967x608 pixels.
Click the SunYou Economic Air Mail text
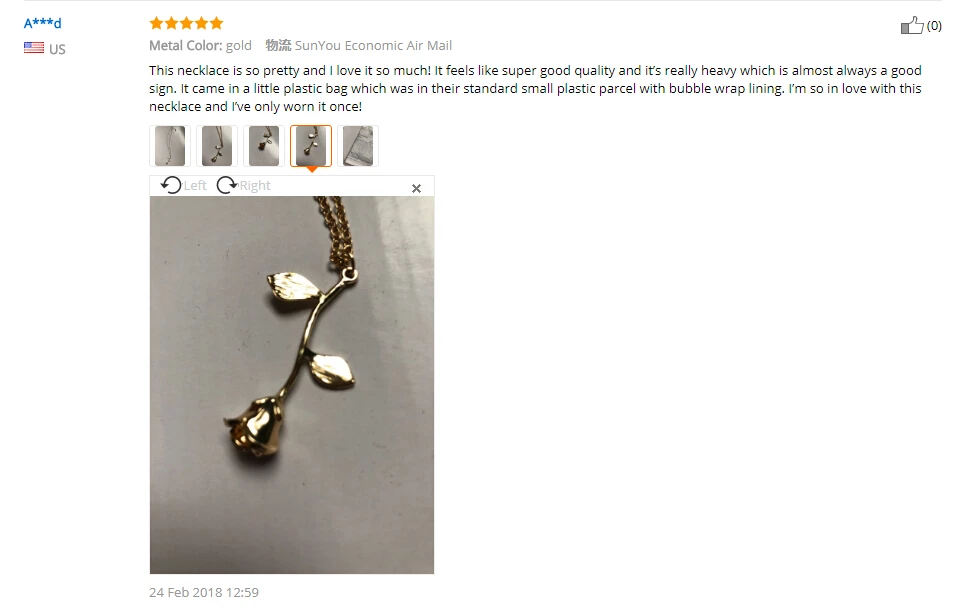coord(373,46)
